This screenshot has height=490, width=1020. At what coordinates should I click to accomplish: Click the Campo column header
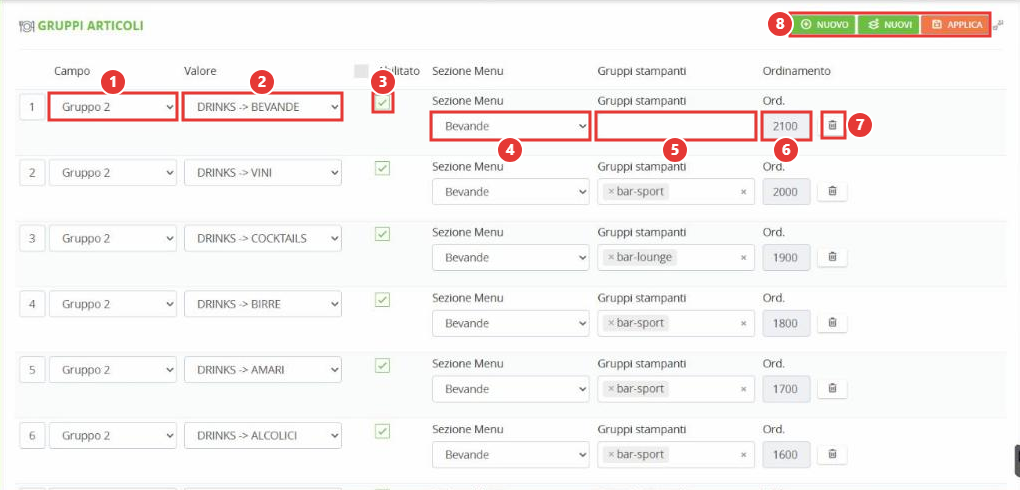click(x=72, y=71)
